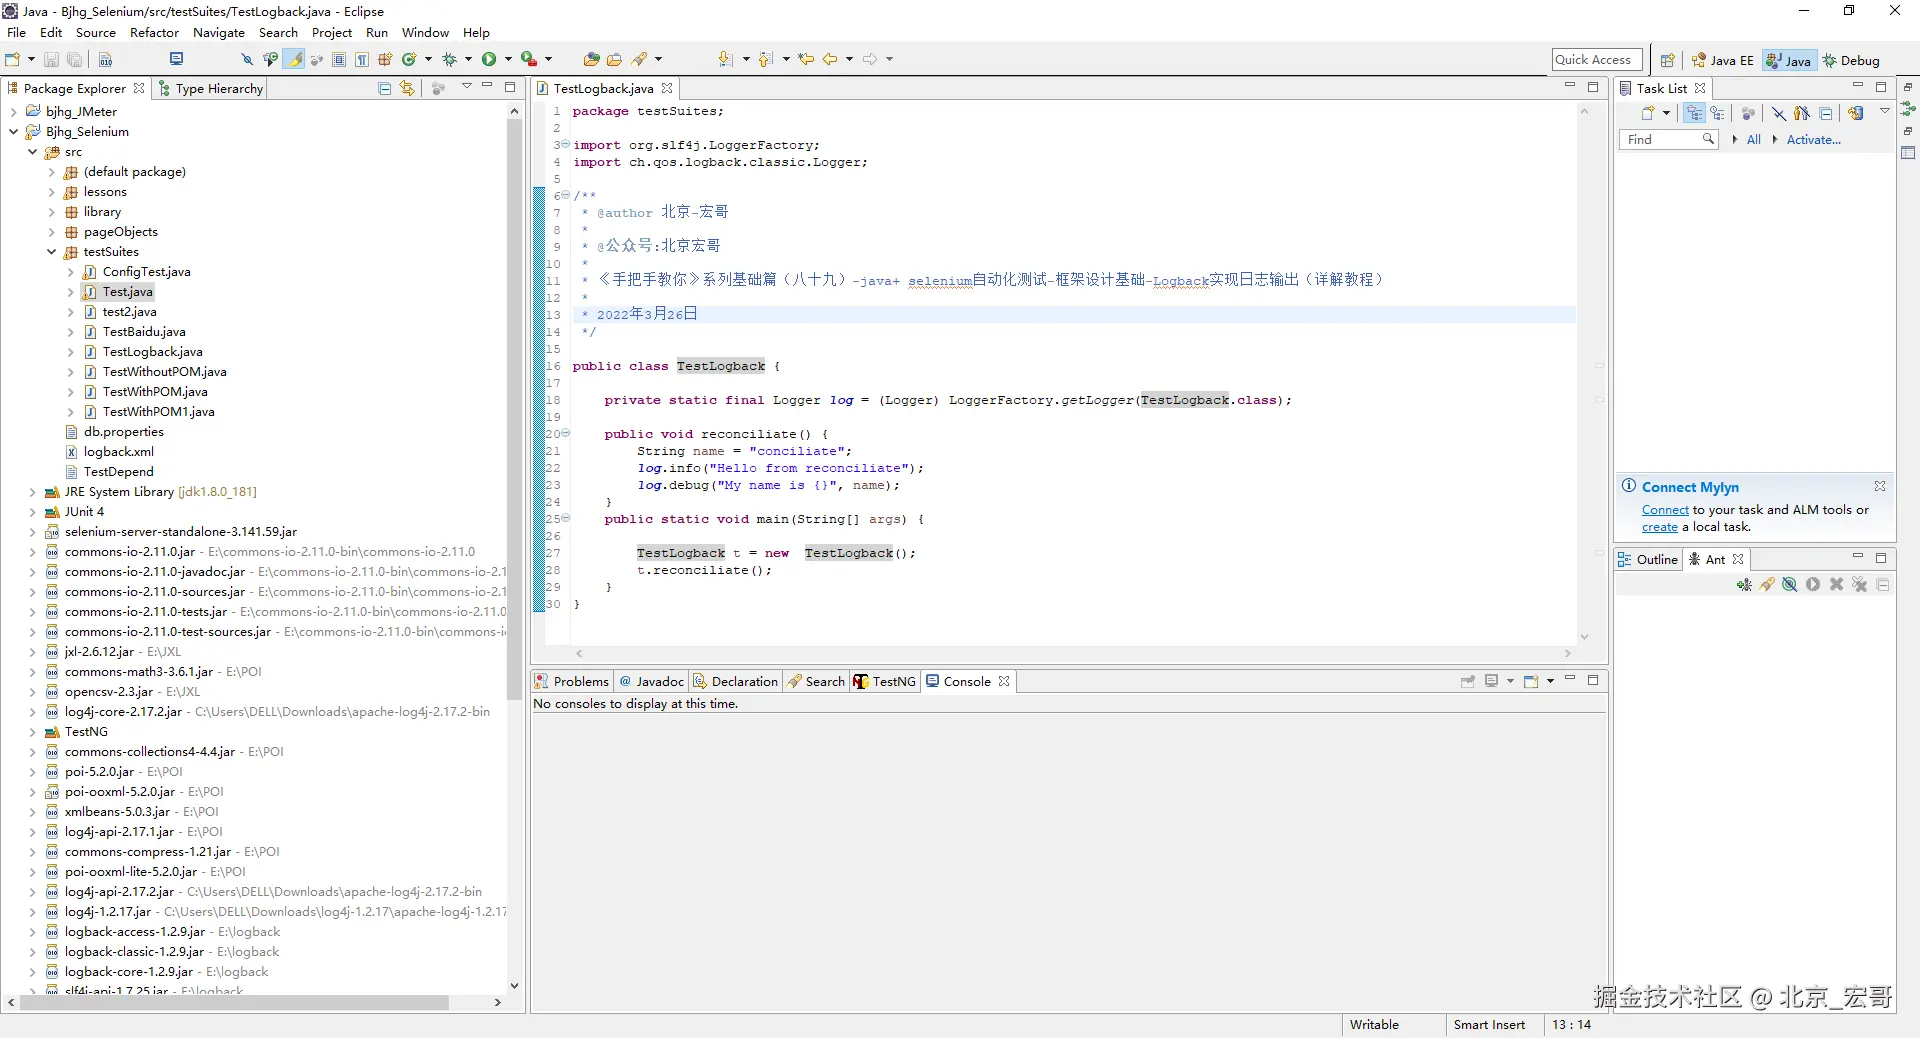Click Collapse All in Package Explorer

385,89
